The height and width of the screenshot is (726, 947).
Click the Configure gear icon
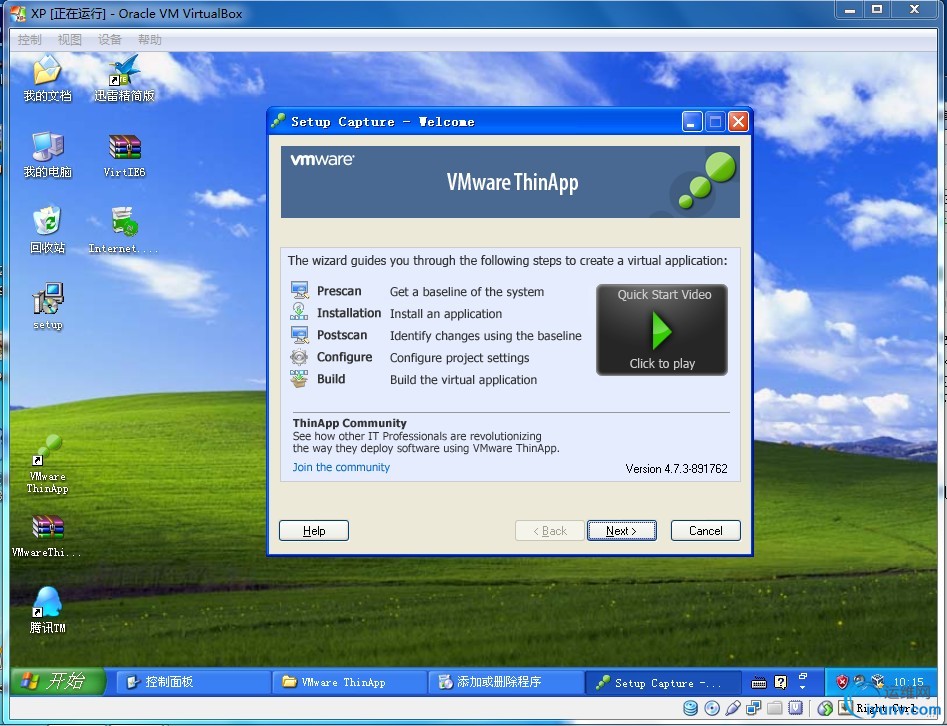pos(299,357)
